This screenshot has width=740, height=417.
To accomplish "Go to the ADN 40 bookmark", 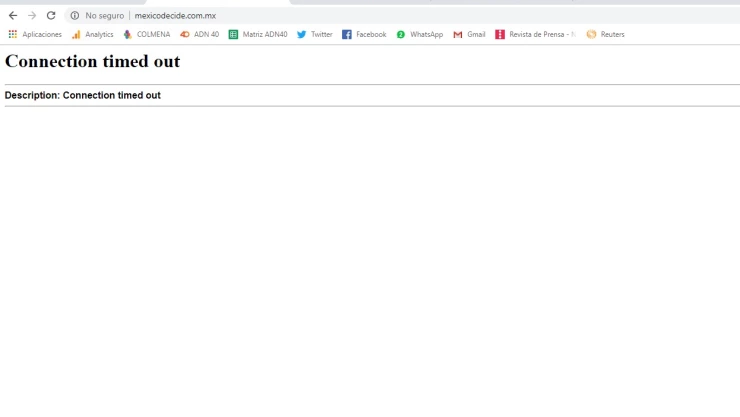I will (x=199, y=34).
